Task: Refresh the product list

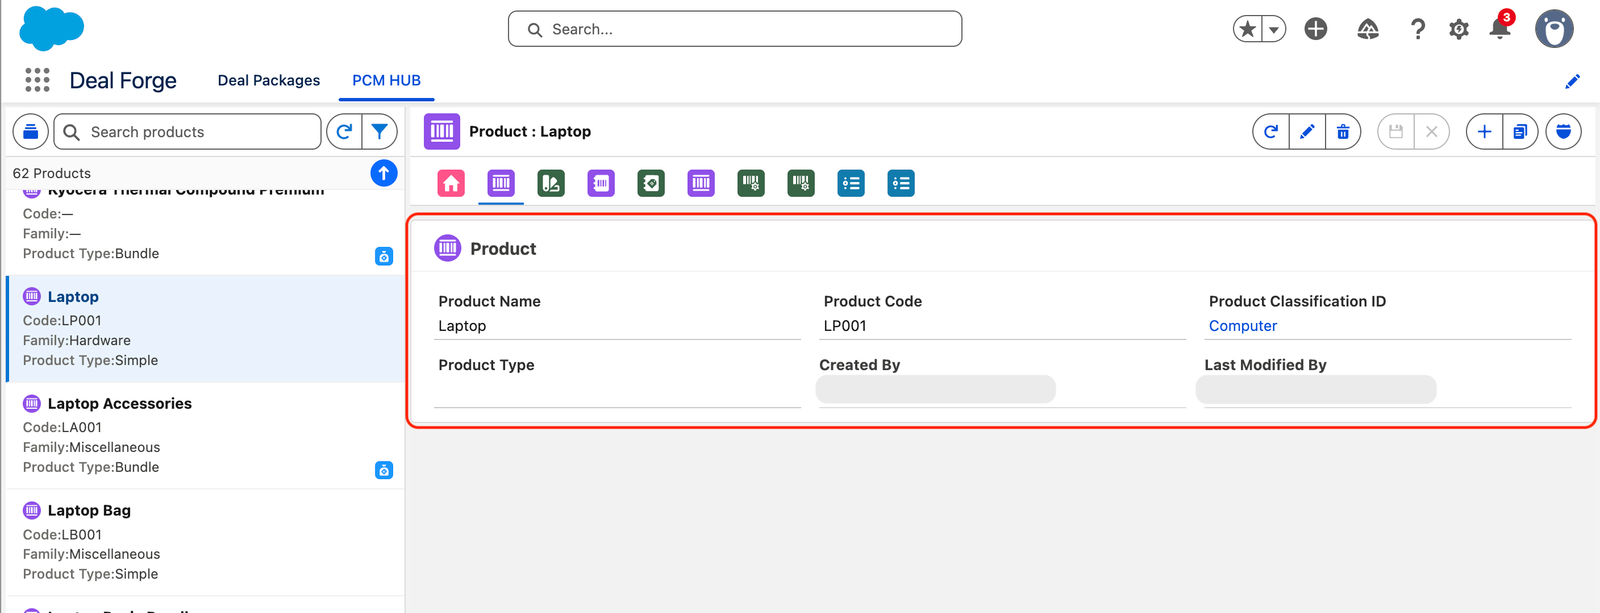Action: pos(344,131)
